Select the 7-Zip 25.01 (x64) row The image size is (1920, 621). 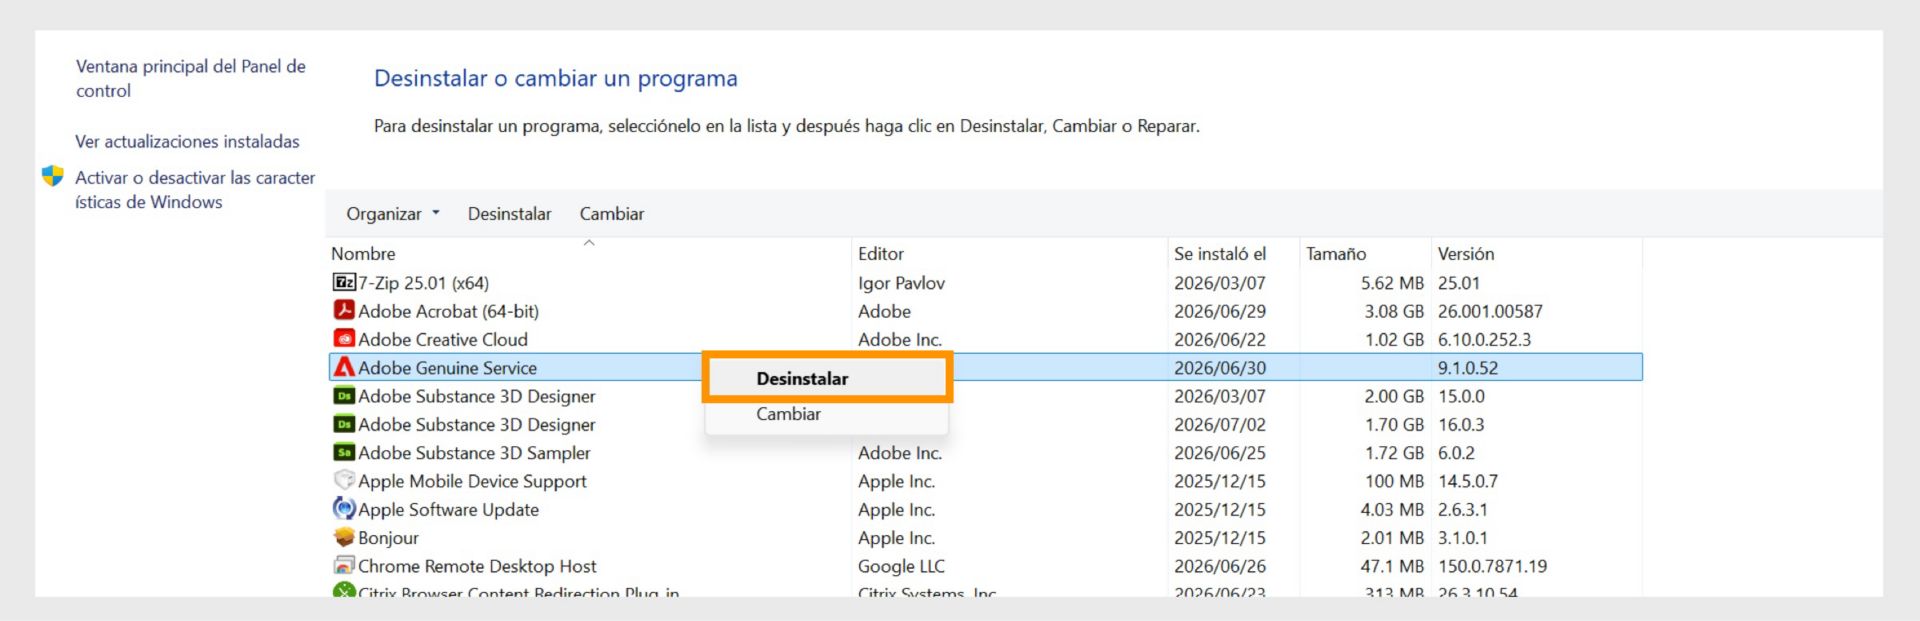tap(985, 283)
